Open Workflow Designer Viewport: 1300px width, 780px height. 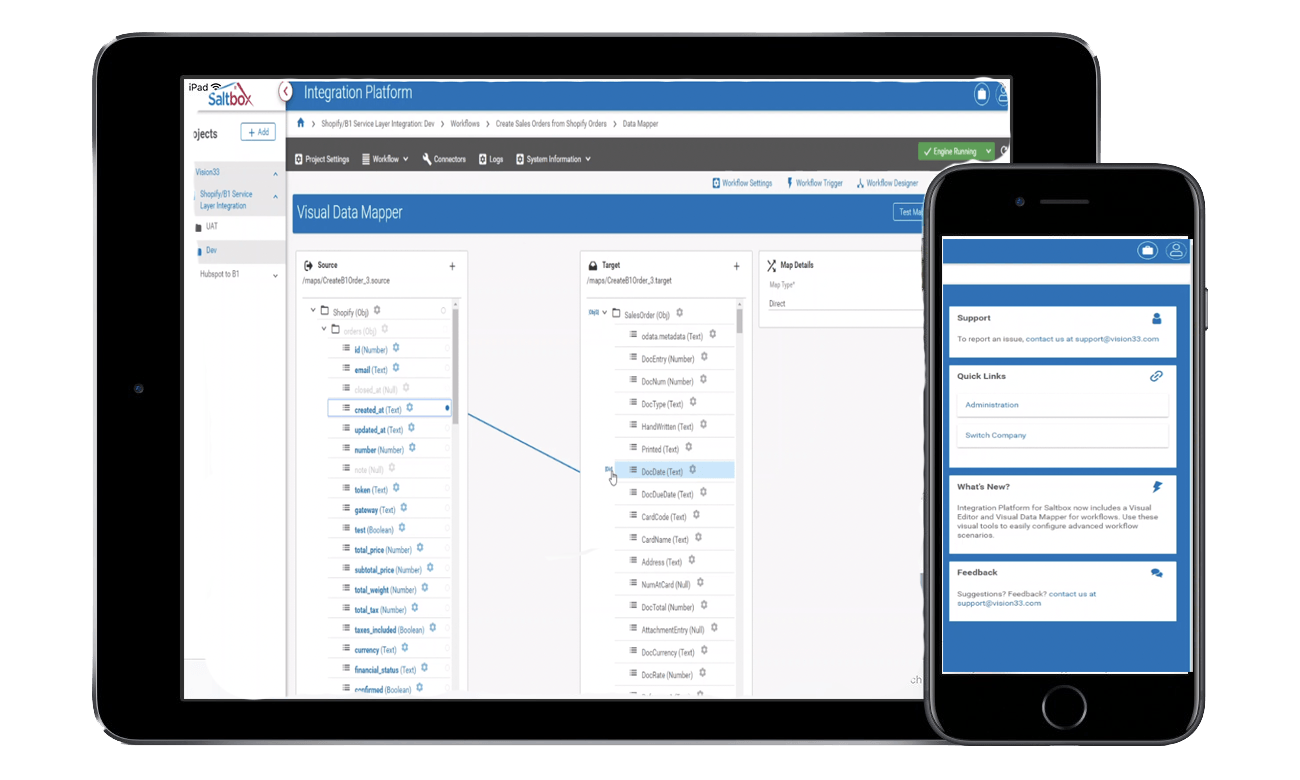tap(887, 183)
